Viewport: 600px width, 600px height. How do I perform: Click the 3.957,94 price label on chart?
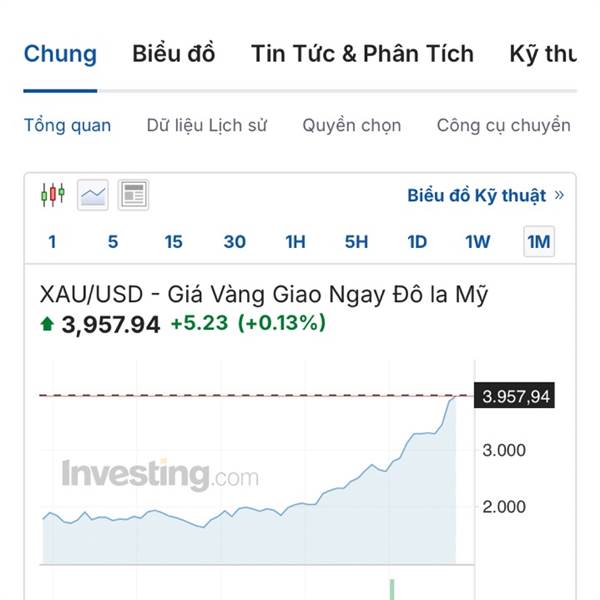point(516,397)
